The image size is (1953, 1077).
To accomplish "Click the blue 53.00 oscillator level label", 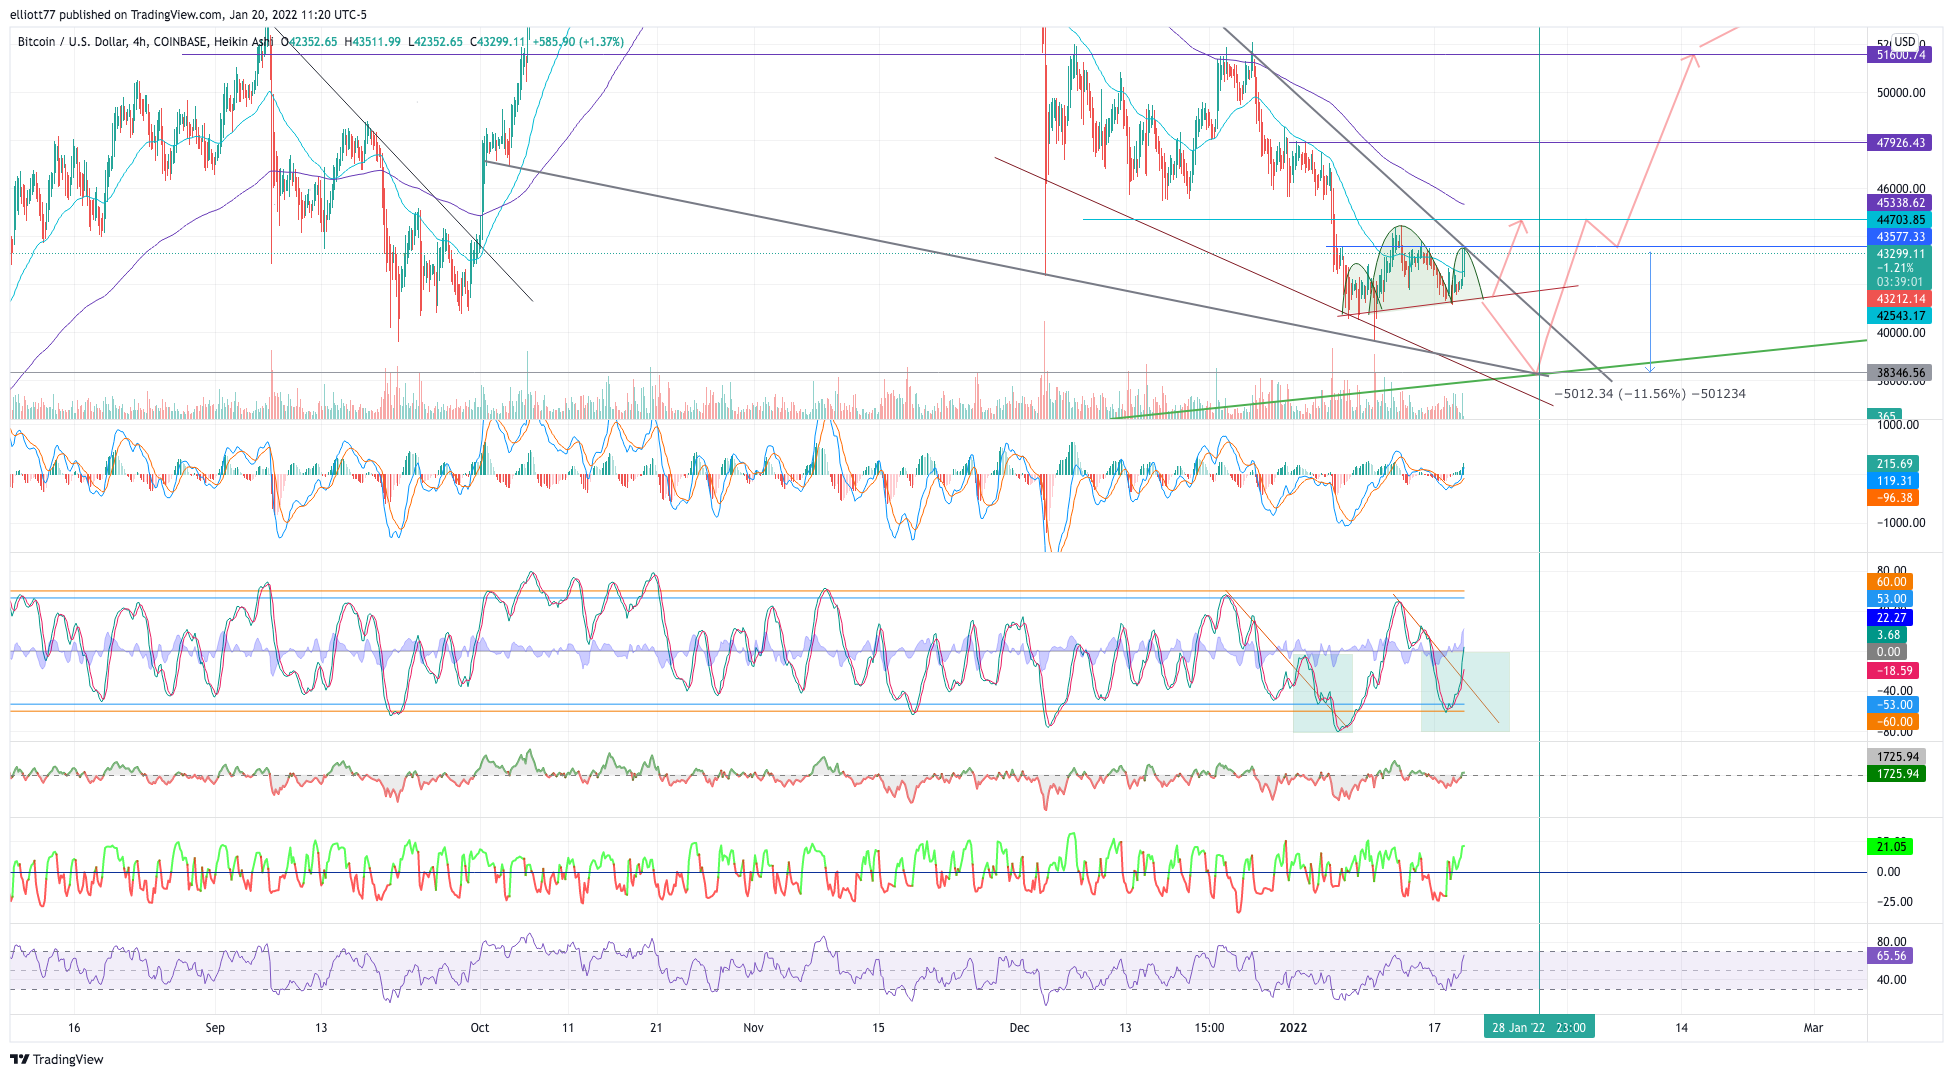I will pyautogui.click(x=1890, y=599).
